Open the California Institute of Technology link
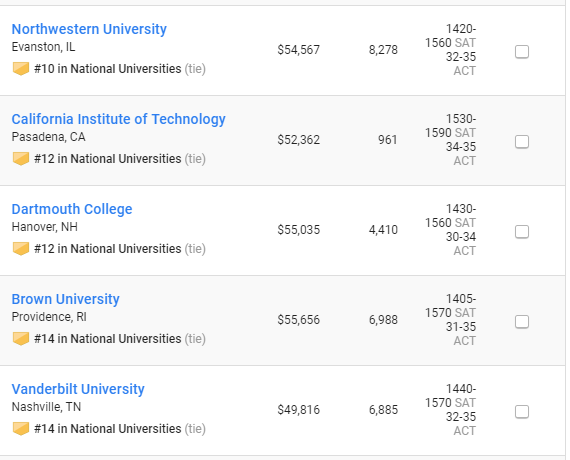 (119, 119)
